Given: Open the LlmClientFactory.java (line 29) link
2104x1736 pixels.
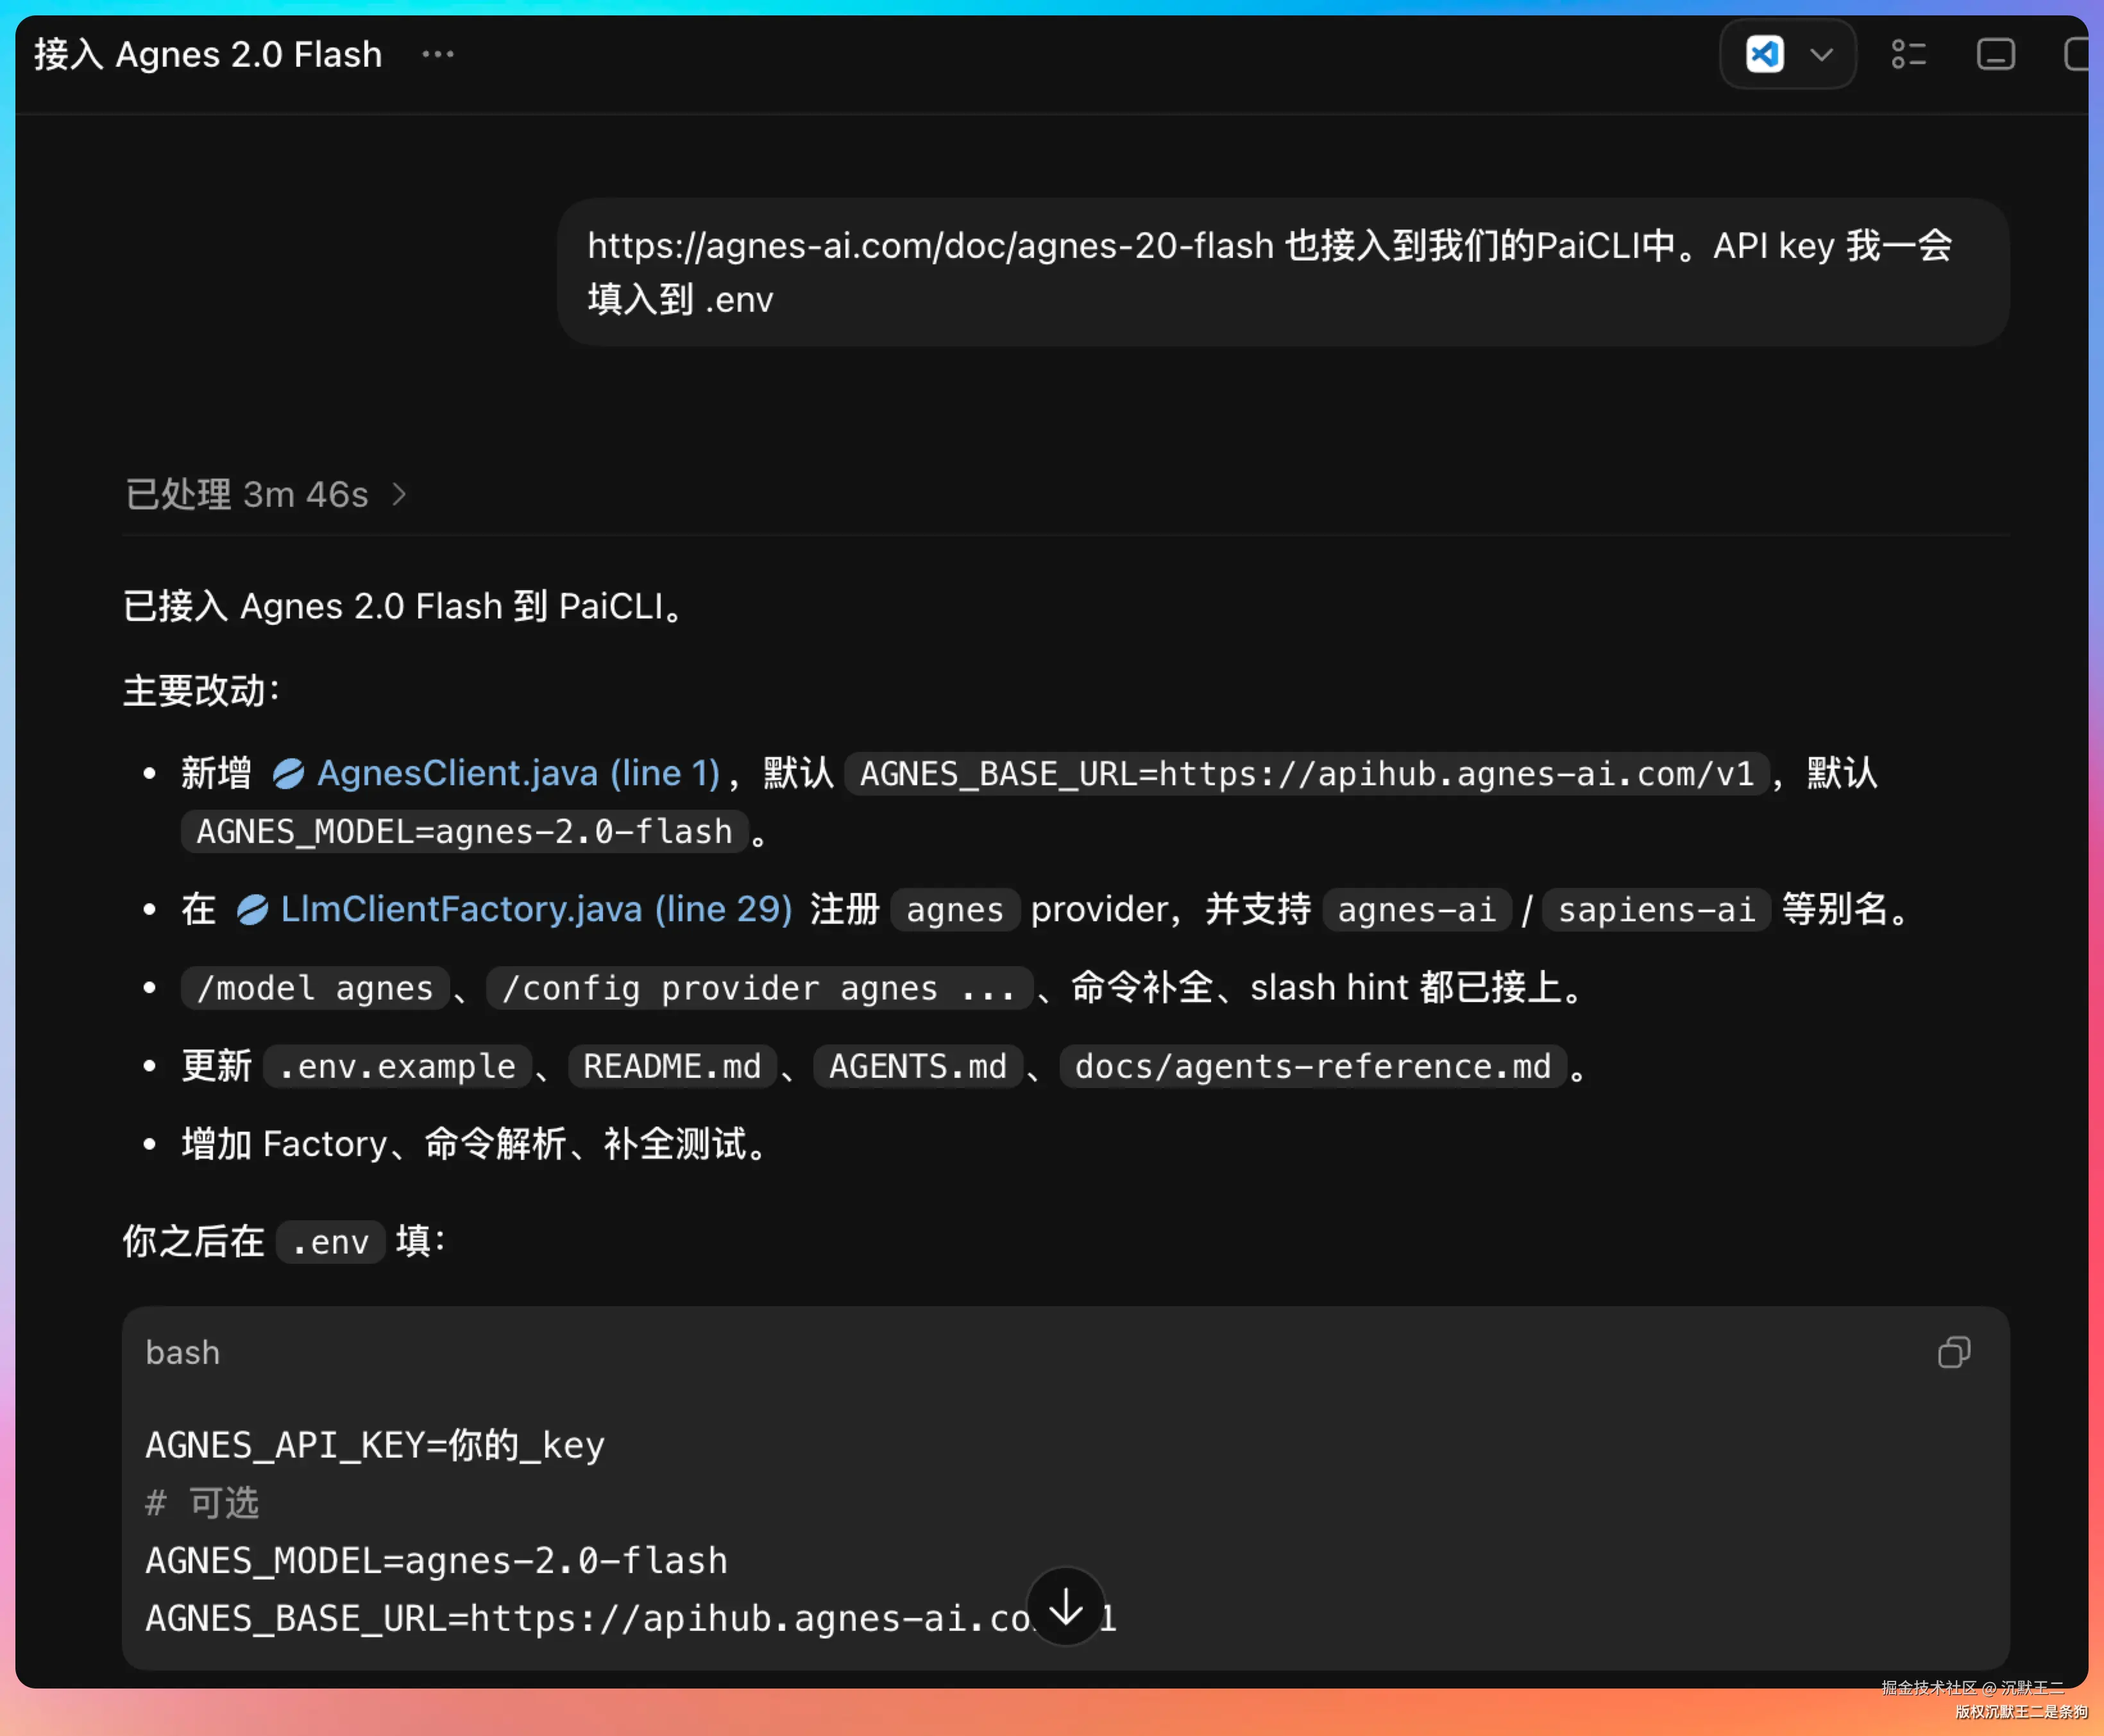Looking at the screenshot, I should point(537,909).
